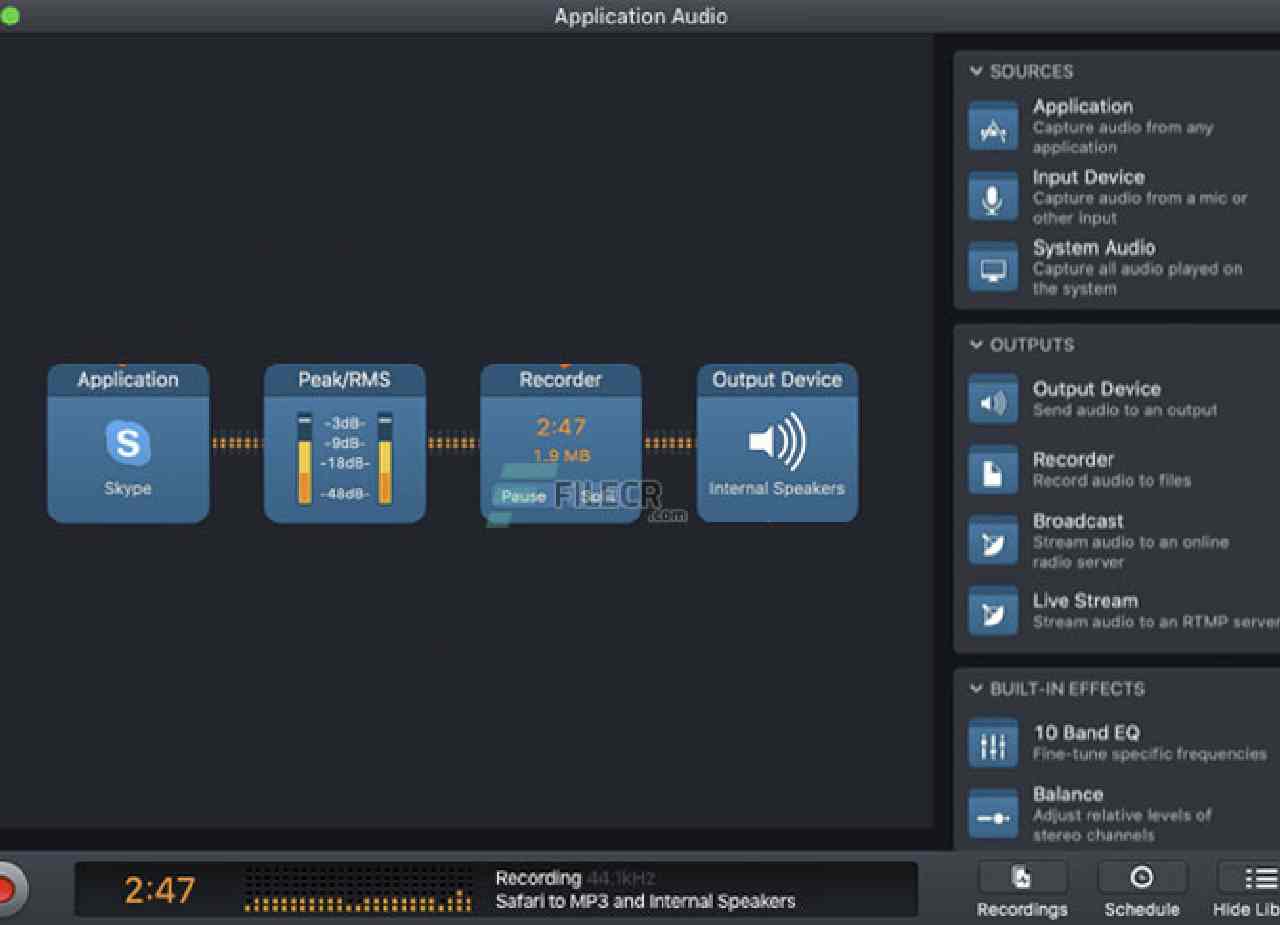Viewport: 1280px width, 925px height.
Task: Click the 'Input Device' label
Action: click(1089, 177)
